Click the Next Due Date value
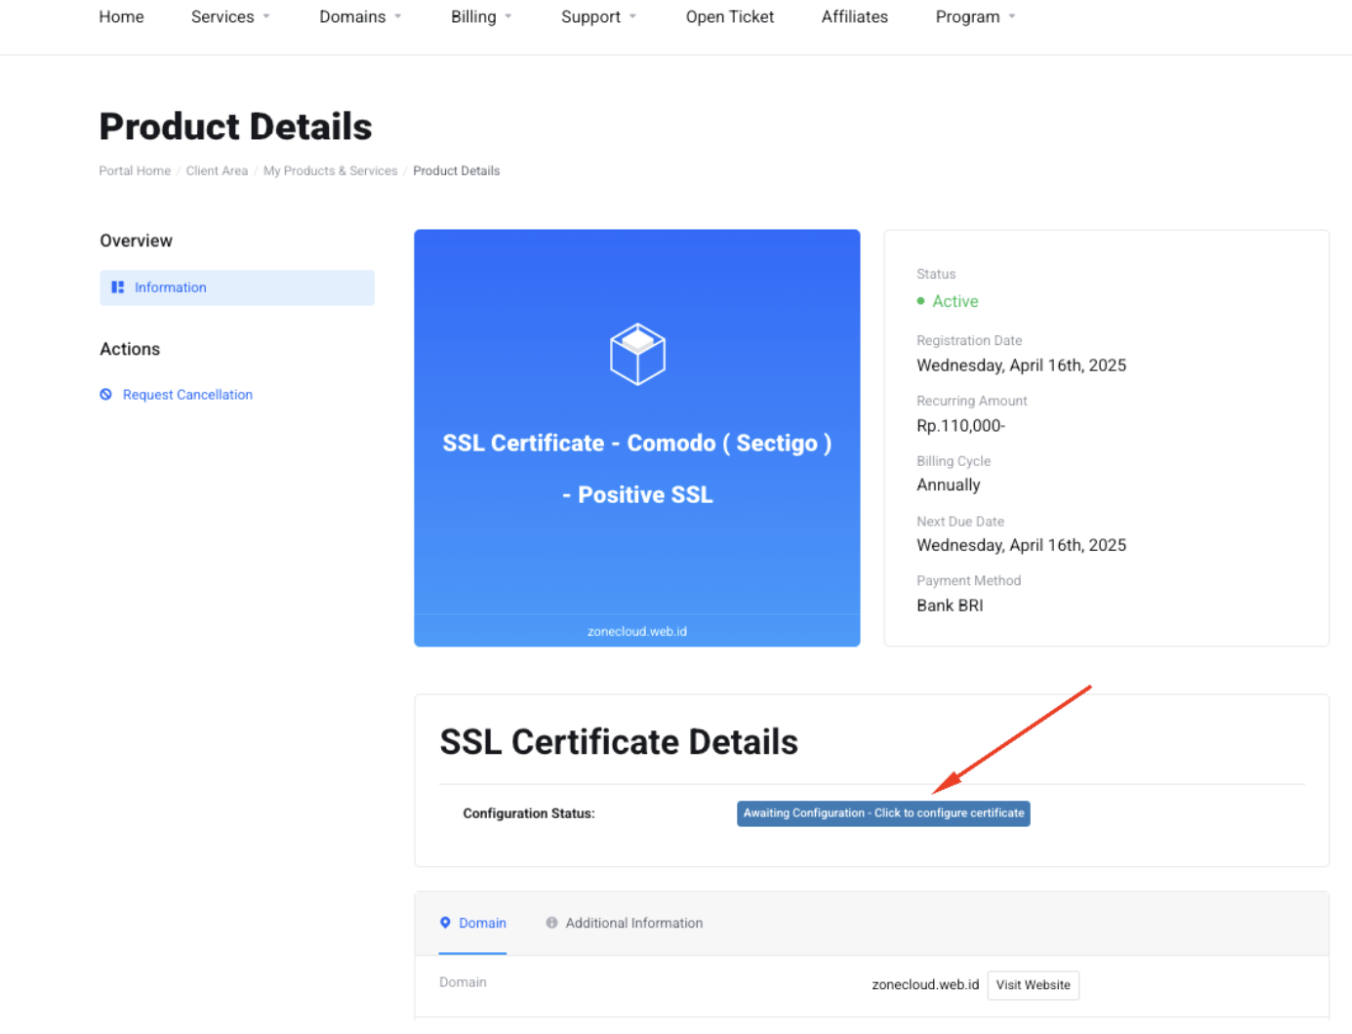Viewport: 1352px width, 1034px height. pos(1021,545)
